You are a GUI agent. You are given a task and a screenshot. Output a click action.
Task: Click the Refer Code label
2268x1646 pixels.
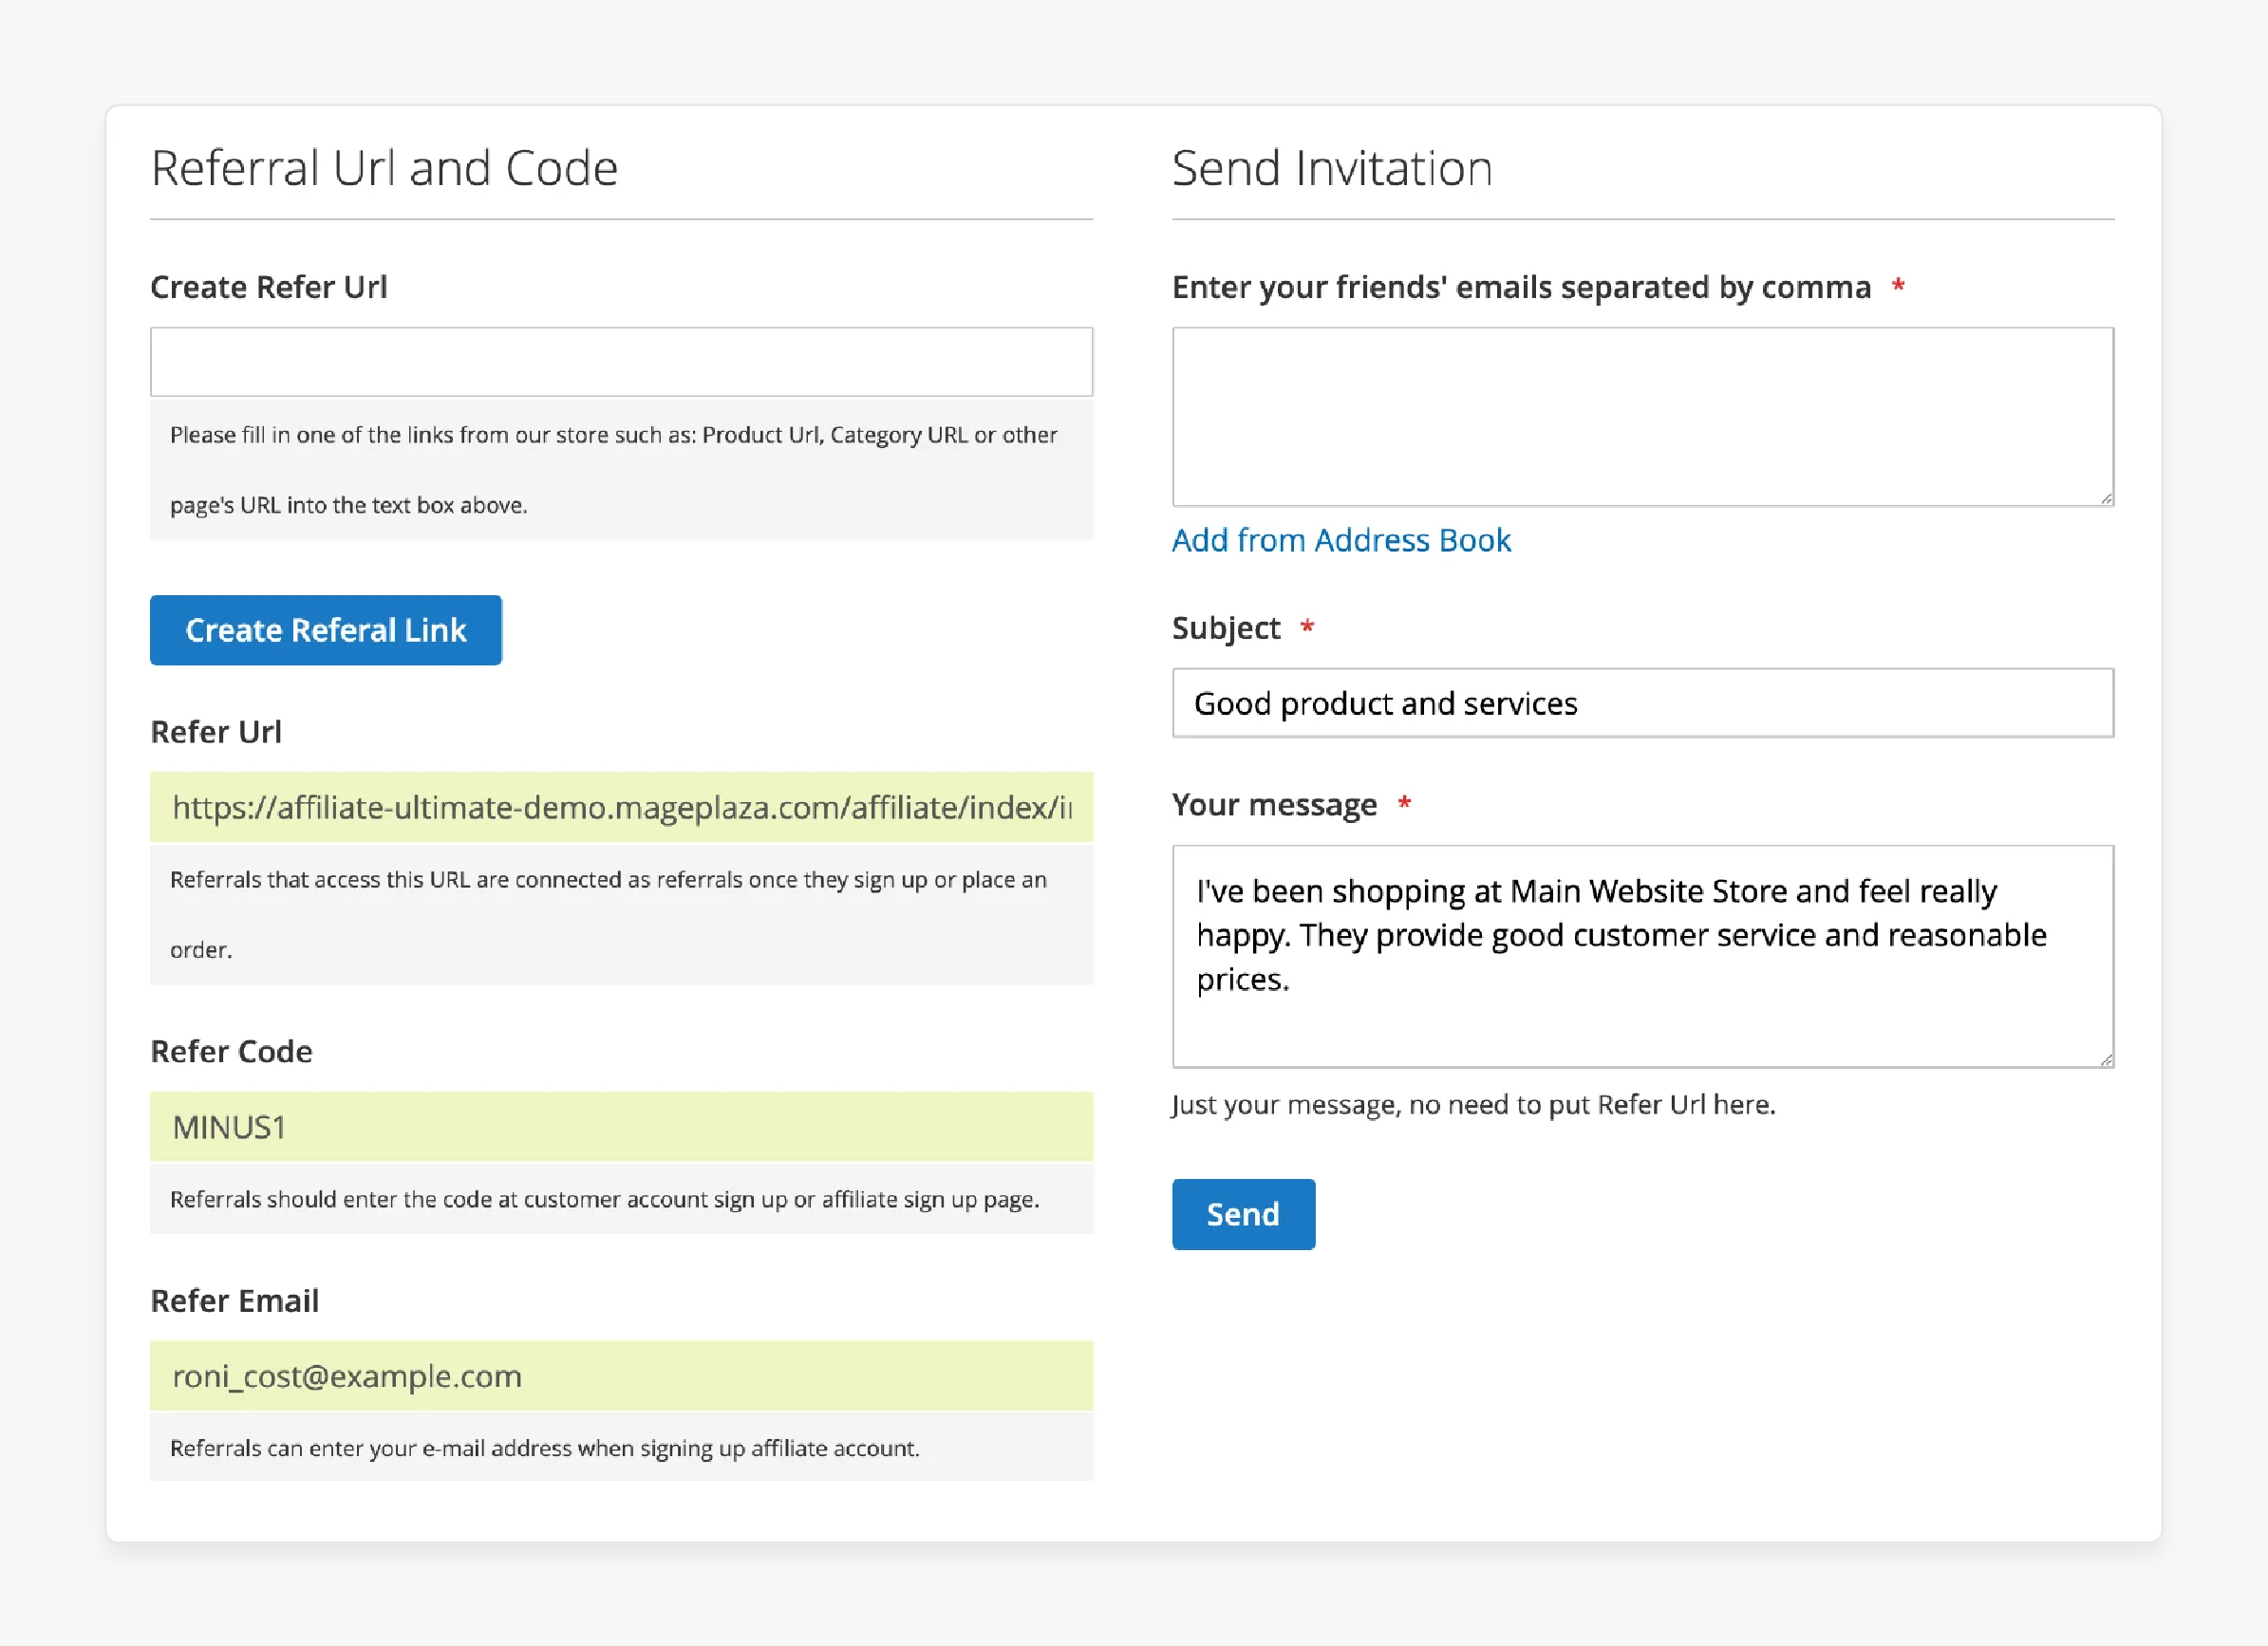click(x=231, y=1051)
